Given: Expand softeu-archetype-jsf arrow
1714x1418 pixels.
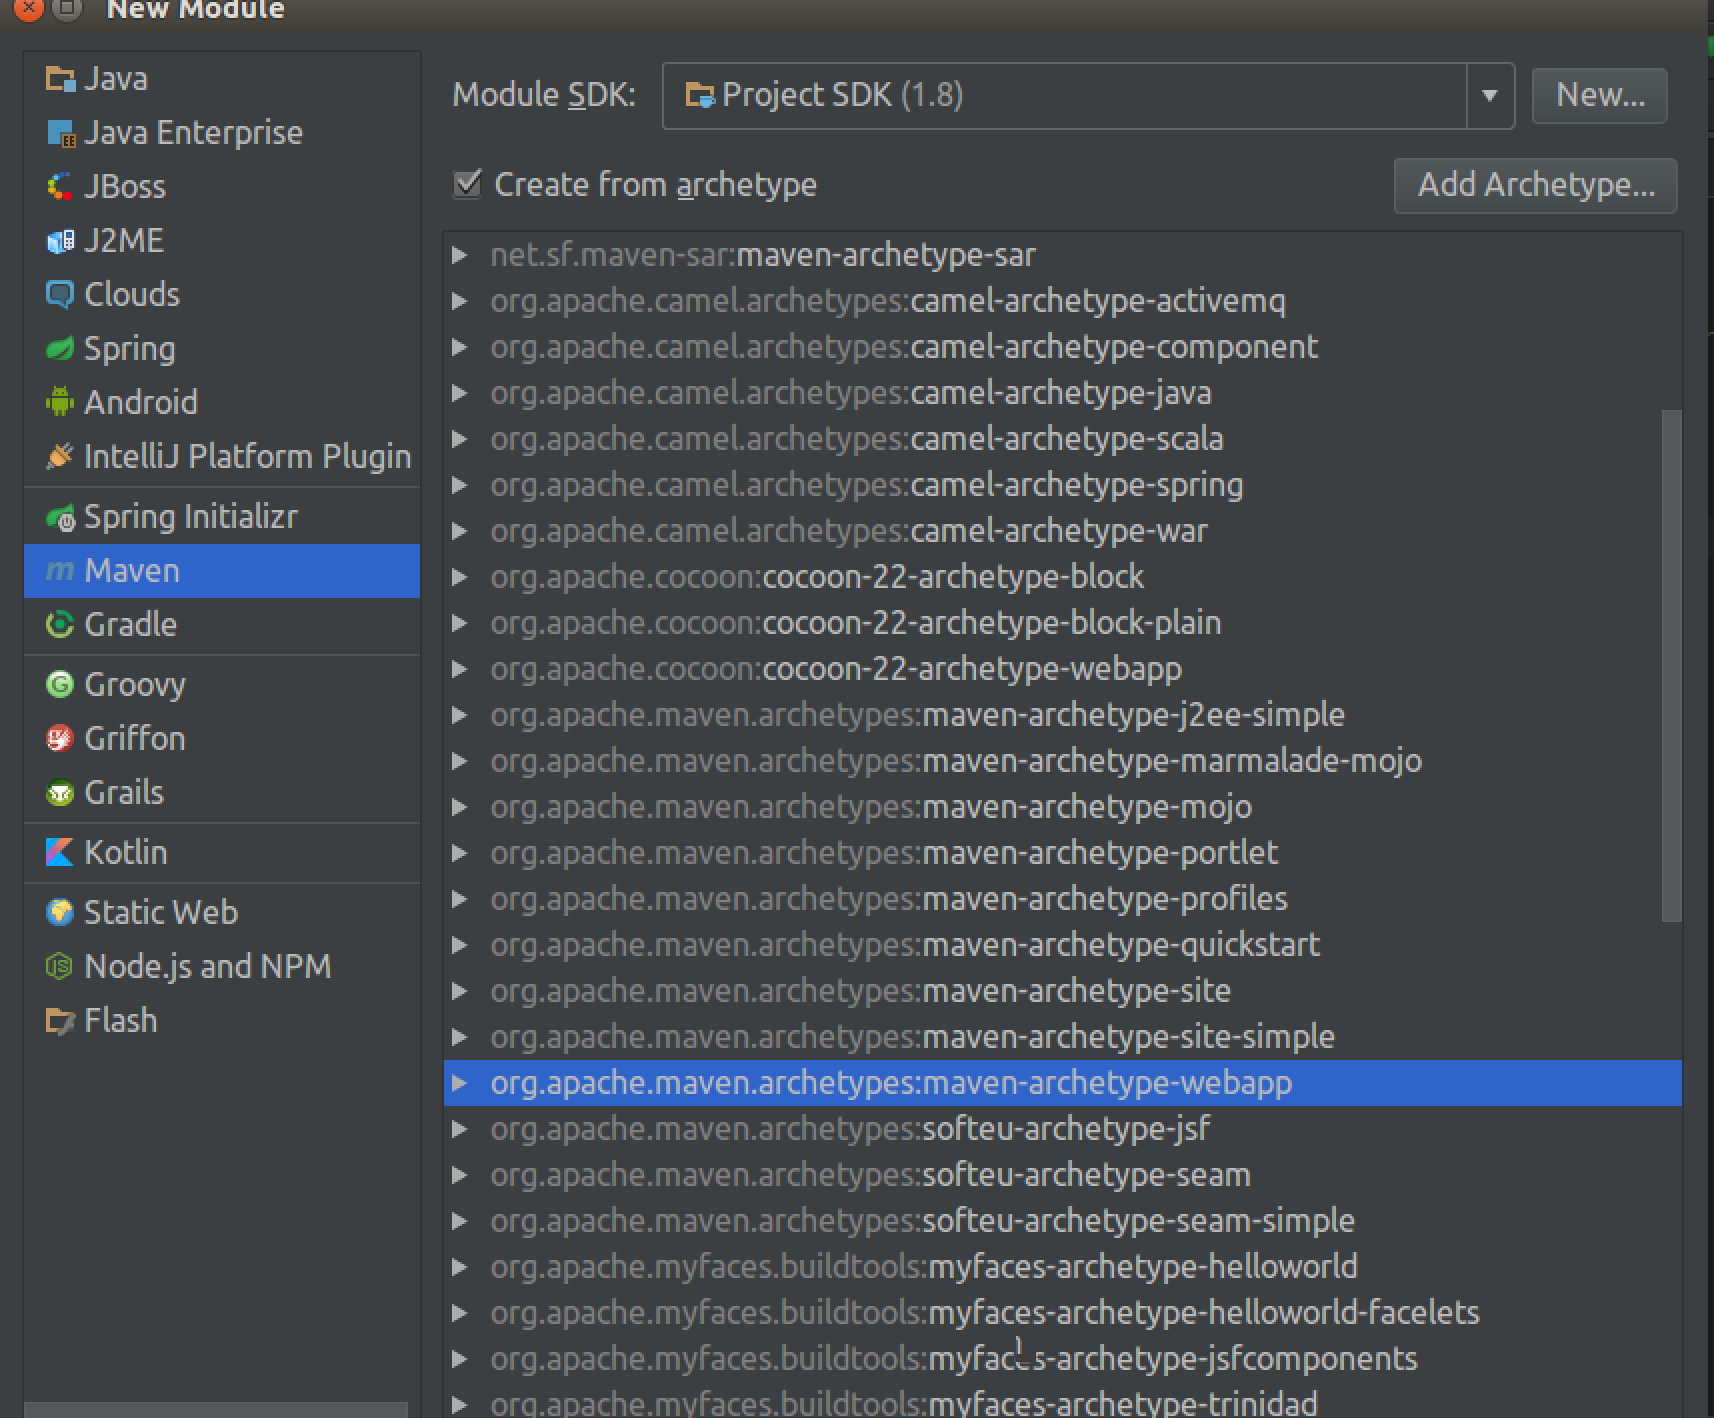Looking at the screenshot, I should pyautogui.click(x=460, y=1129).
